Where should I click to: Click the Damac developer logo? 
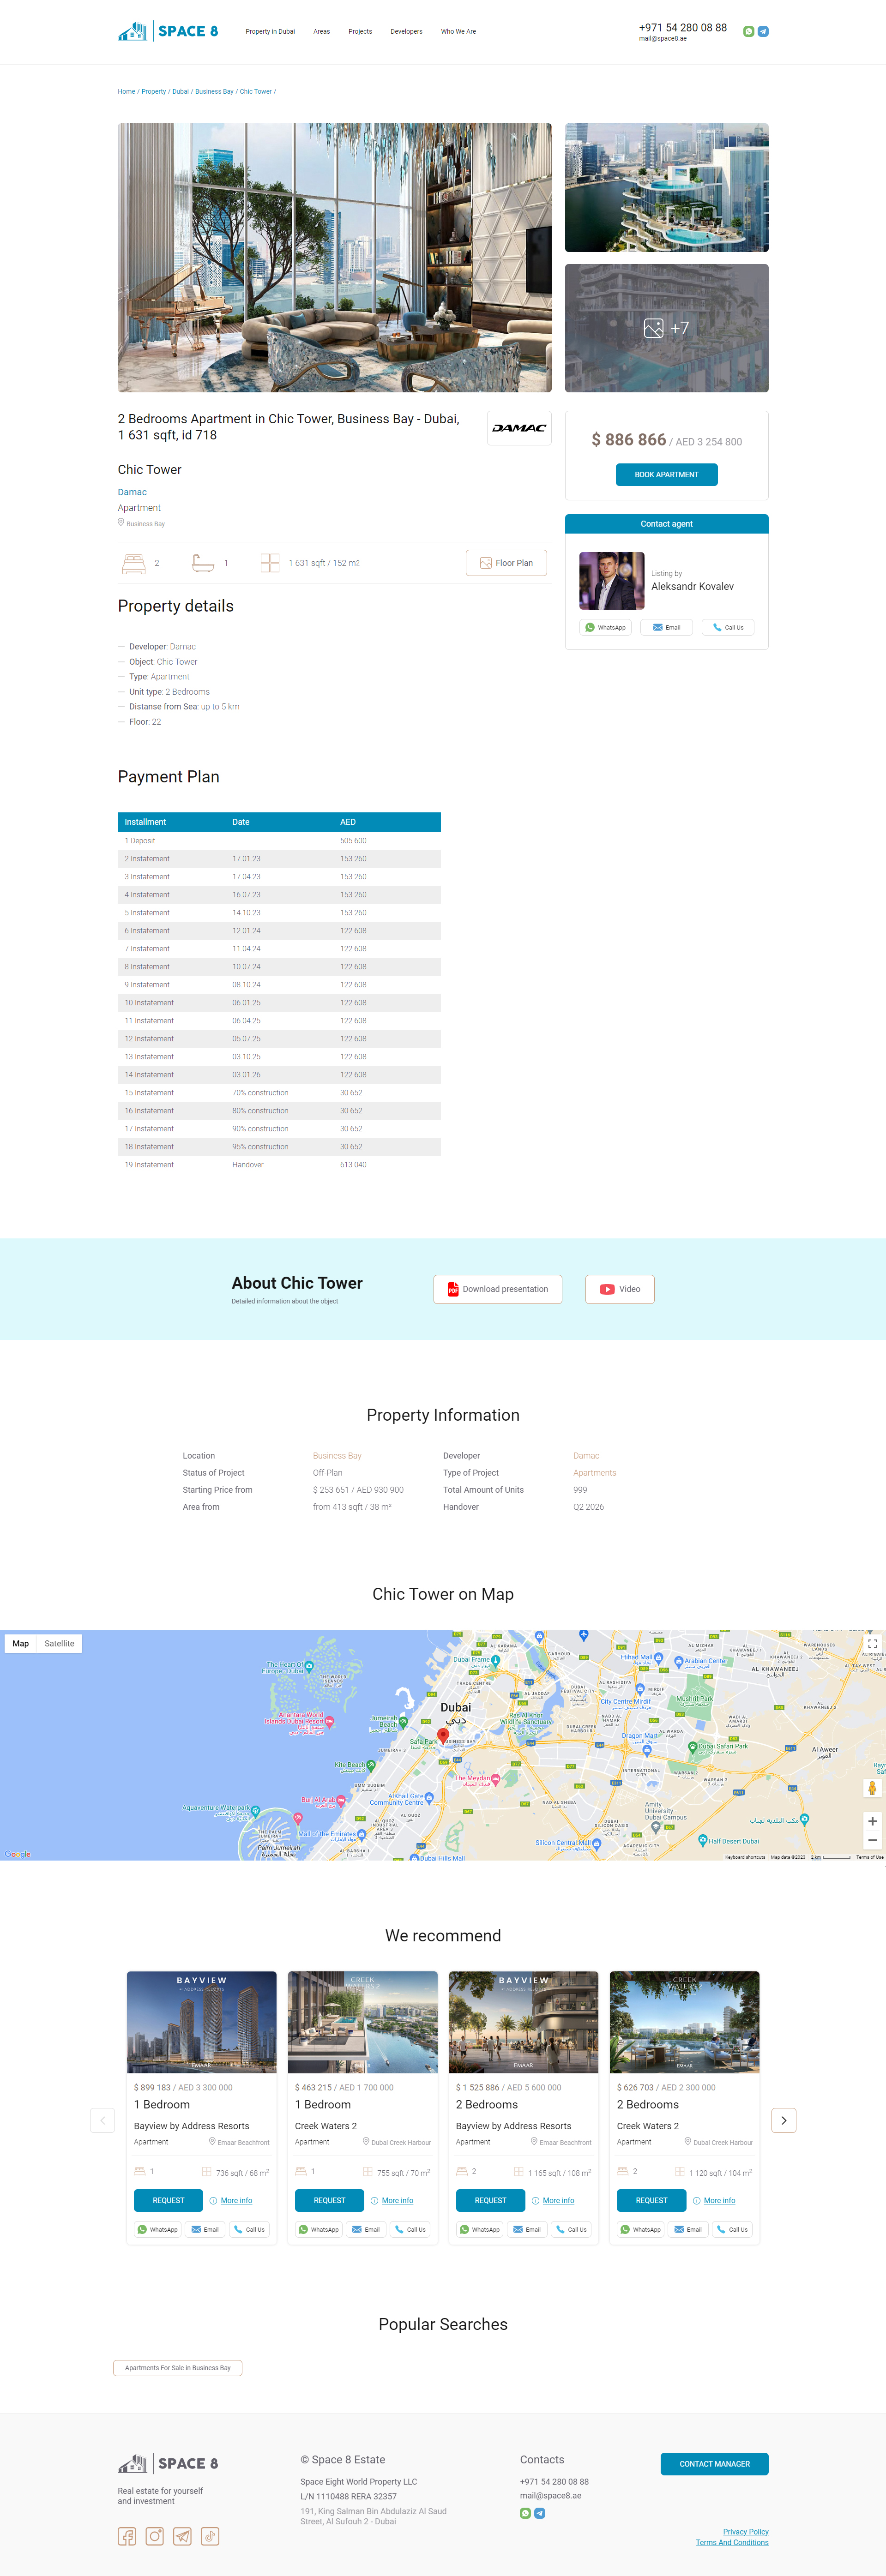(519, 428)
